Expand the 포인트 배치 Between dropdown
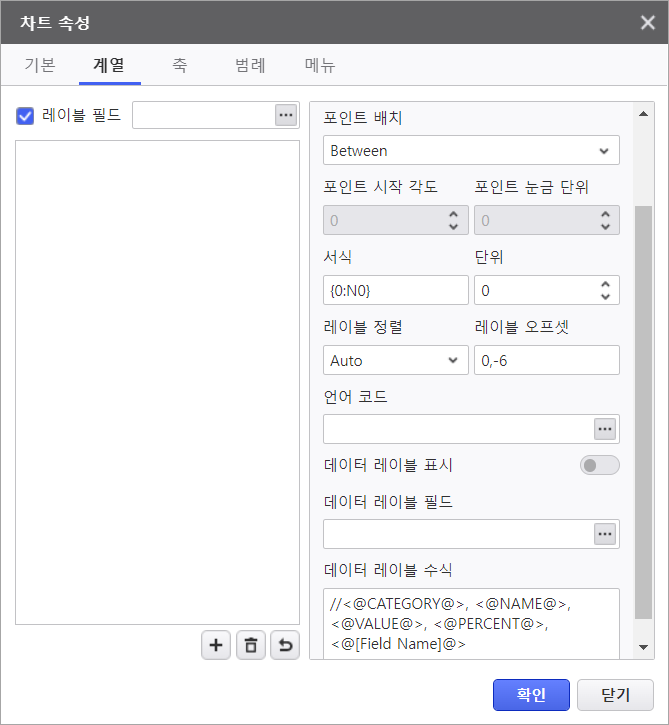The width and height of the screenshot is (669, 725). [471, 150]
